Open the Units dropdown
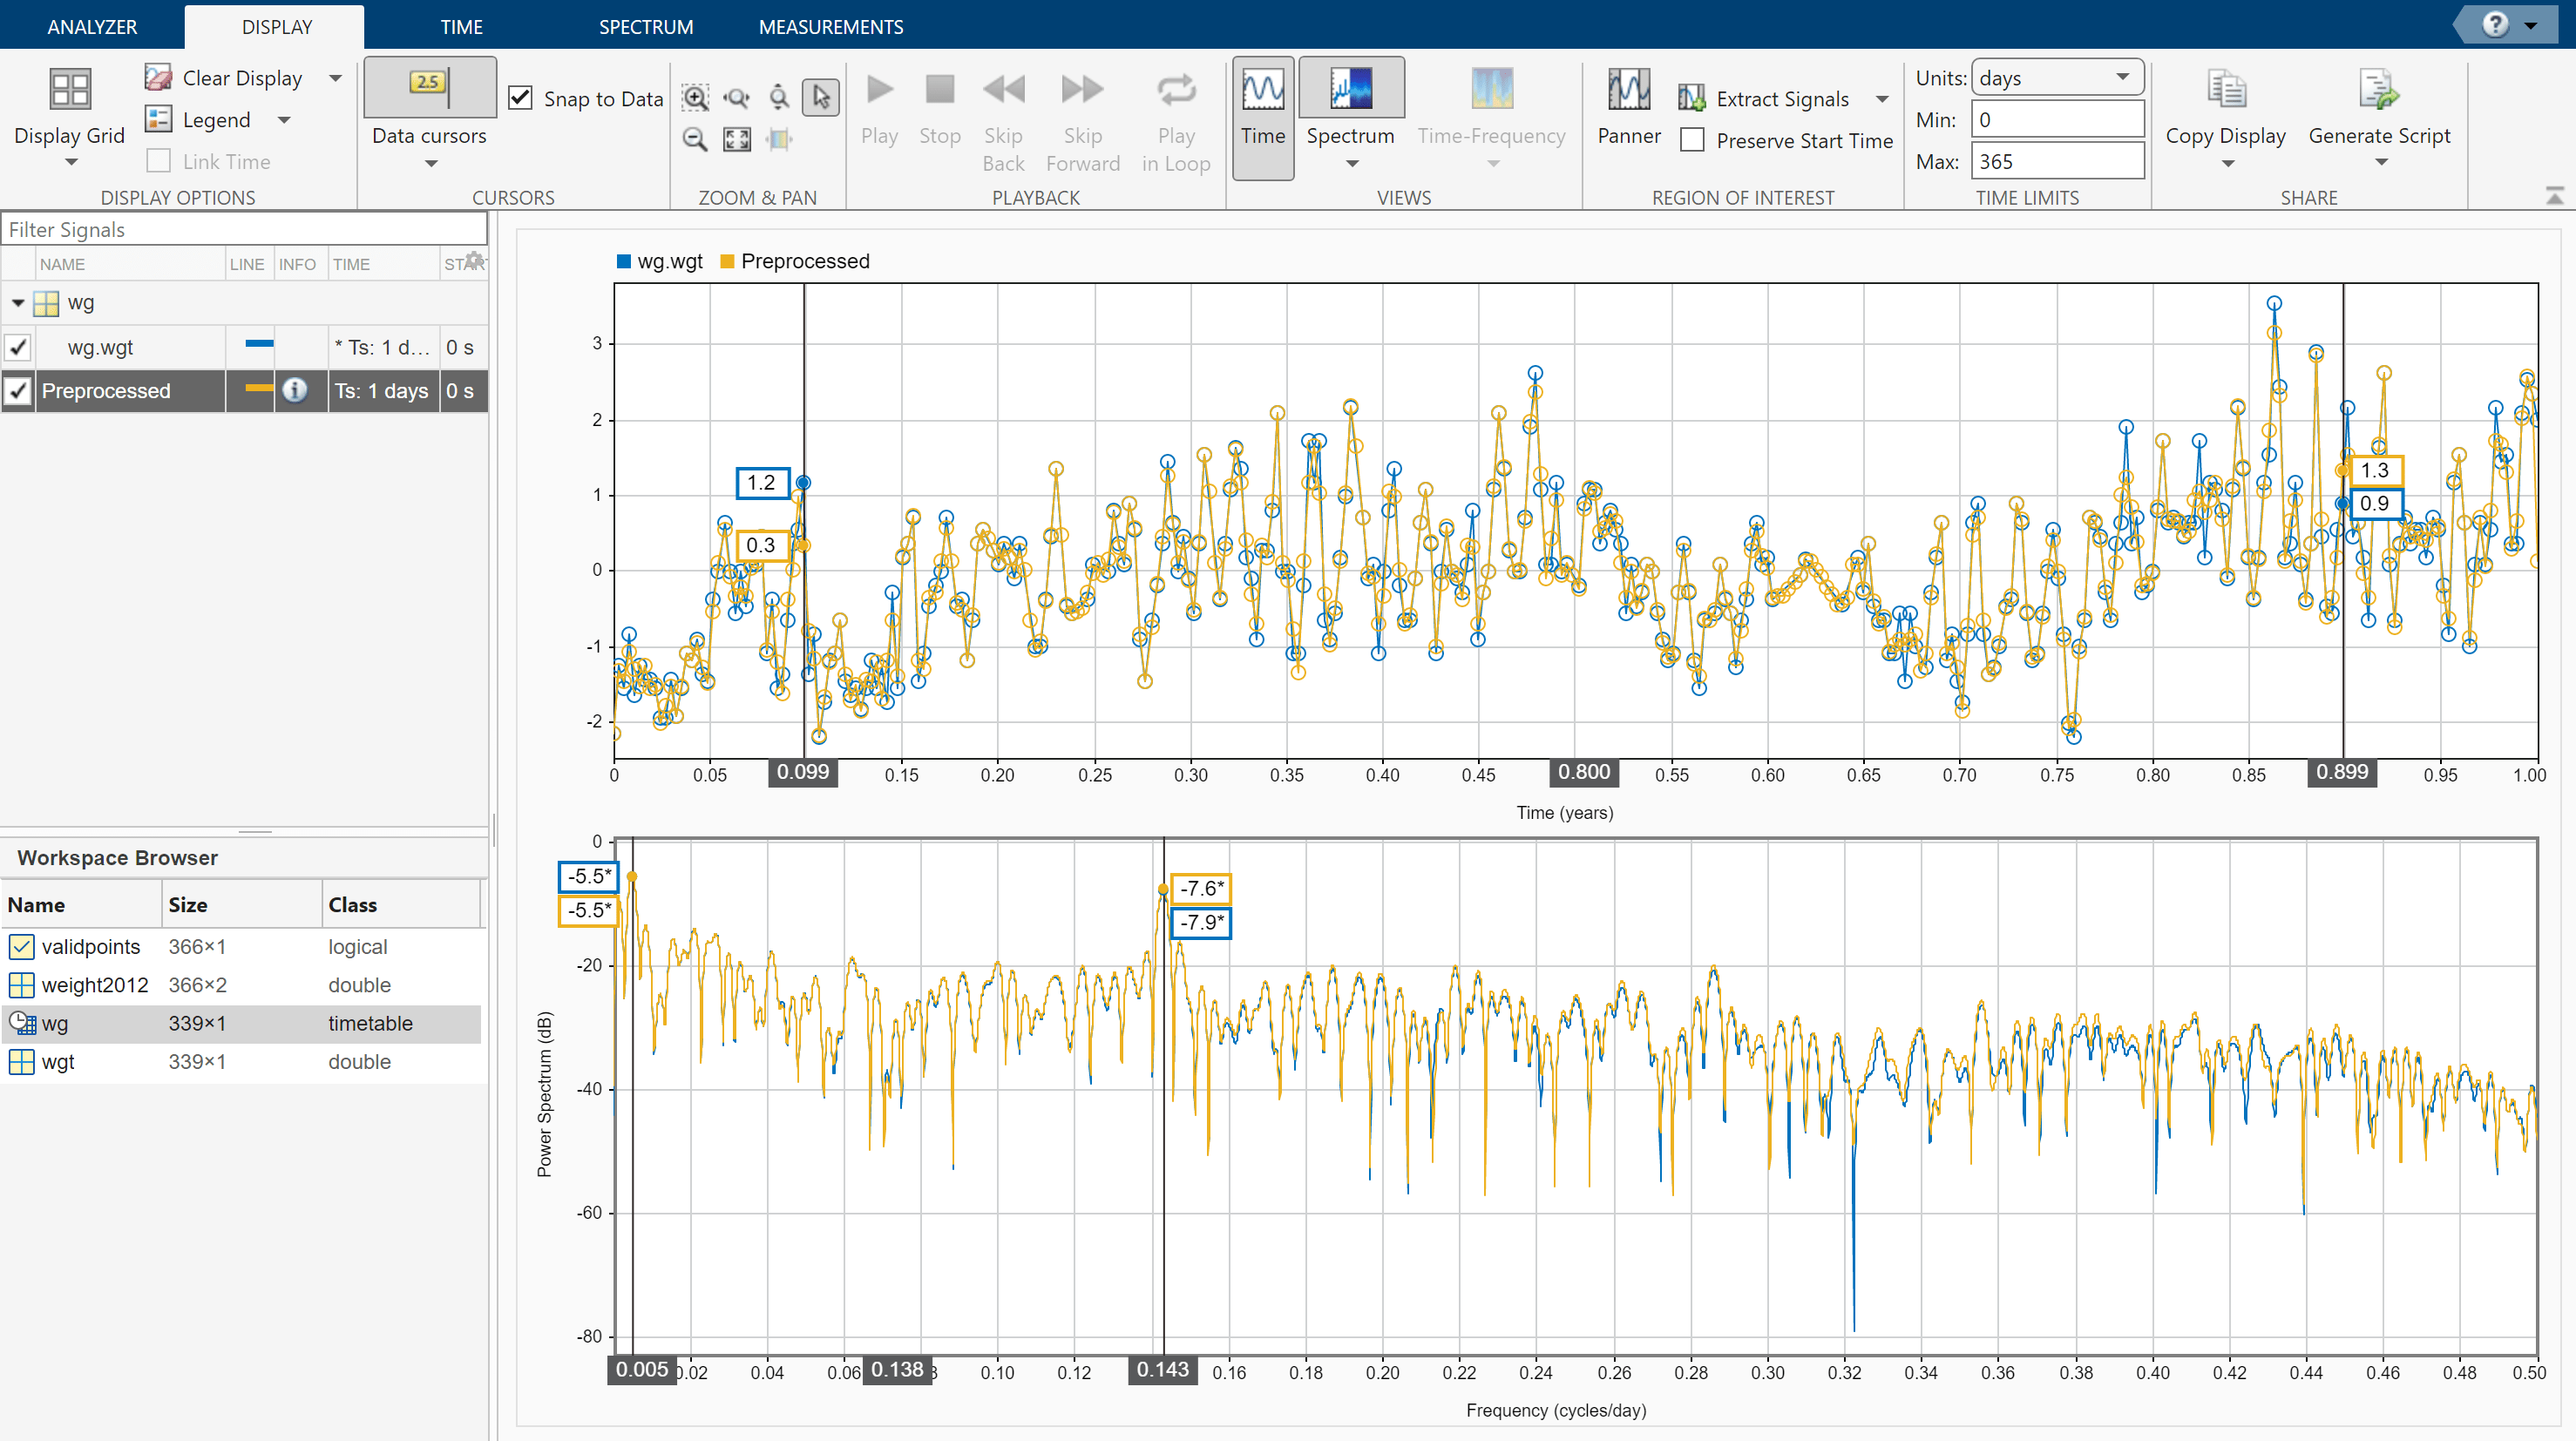The image size is (2576, 1441). (x=2057, y=78)
